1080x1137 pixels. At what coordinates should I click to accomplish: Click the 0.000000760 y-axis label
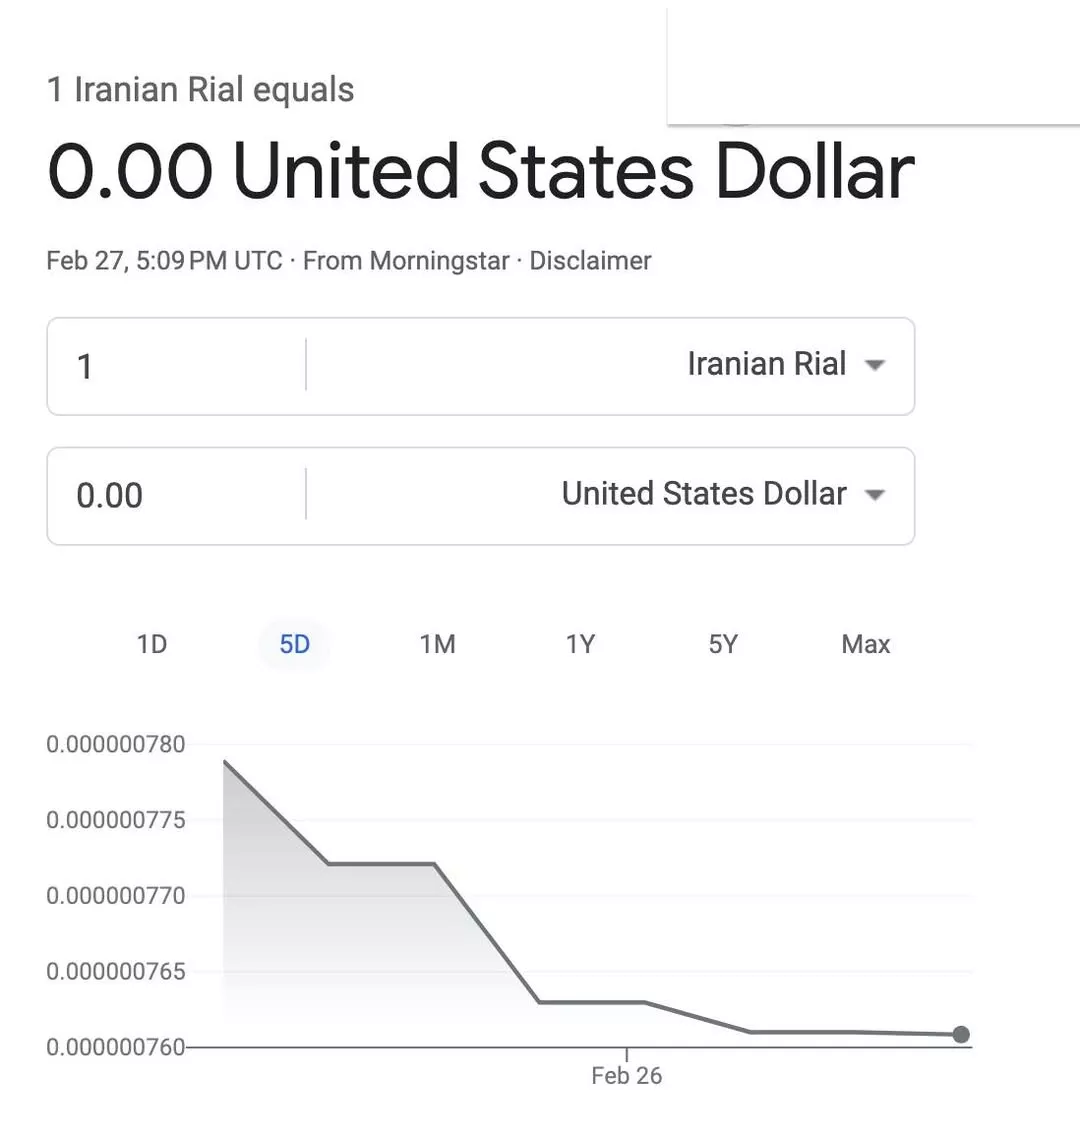pyautogui.click(x=116, y=1047)
